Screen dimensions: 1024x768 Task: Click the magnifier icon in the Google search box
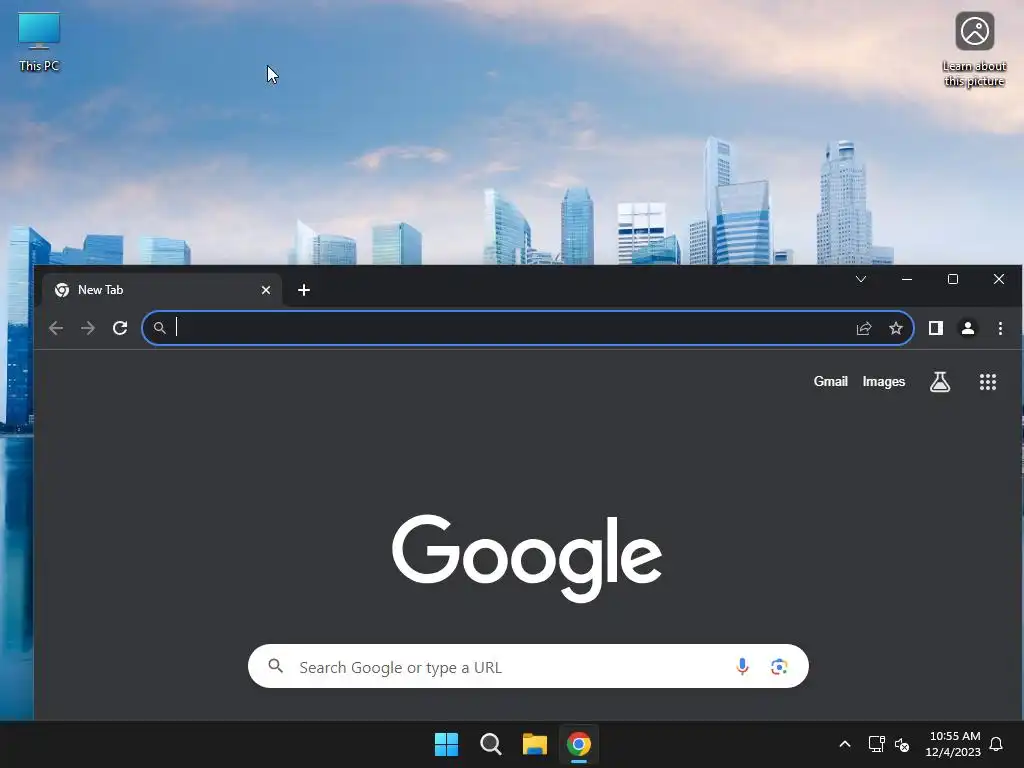click(x=276, y=666)
